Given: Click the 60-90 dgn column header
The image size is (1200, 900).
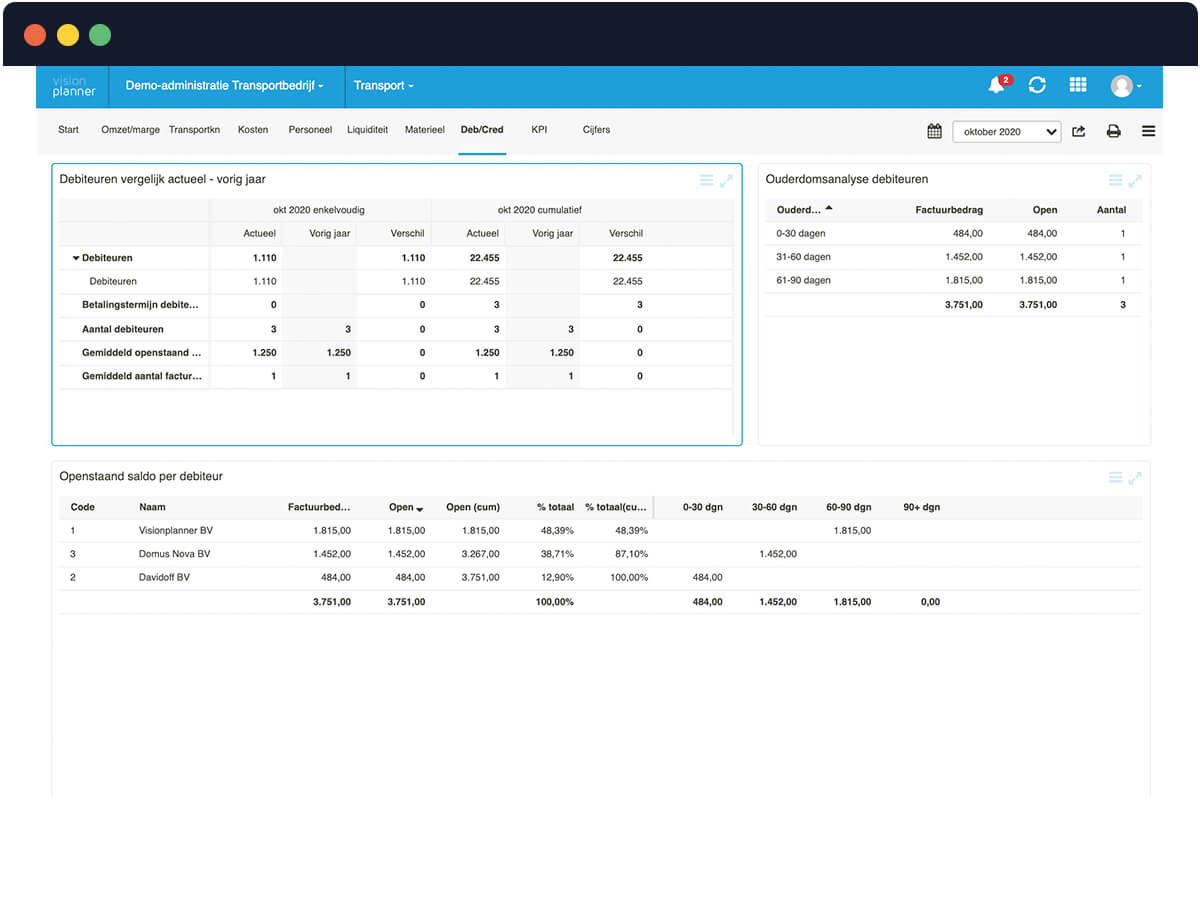Looking at the screenshot, I should 848,507.
